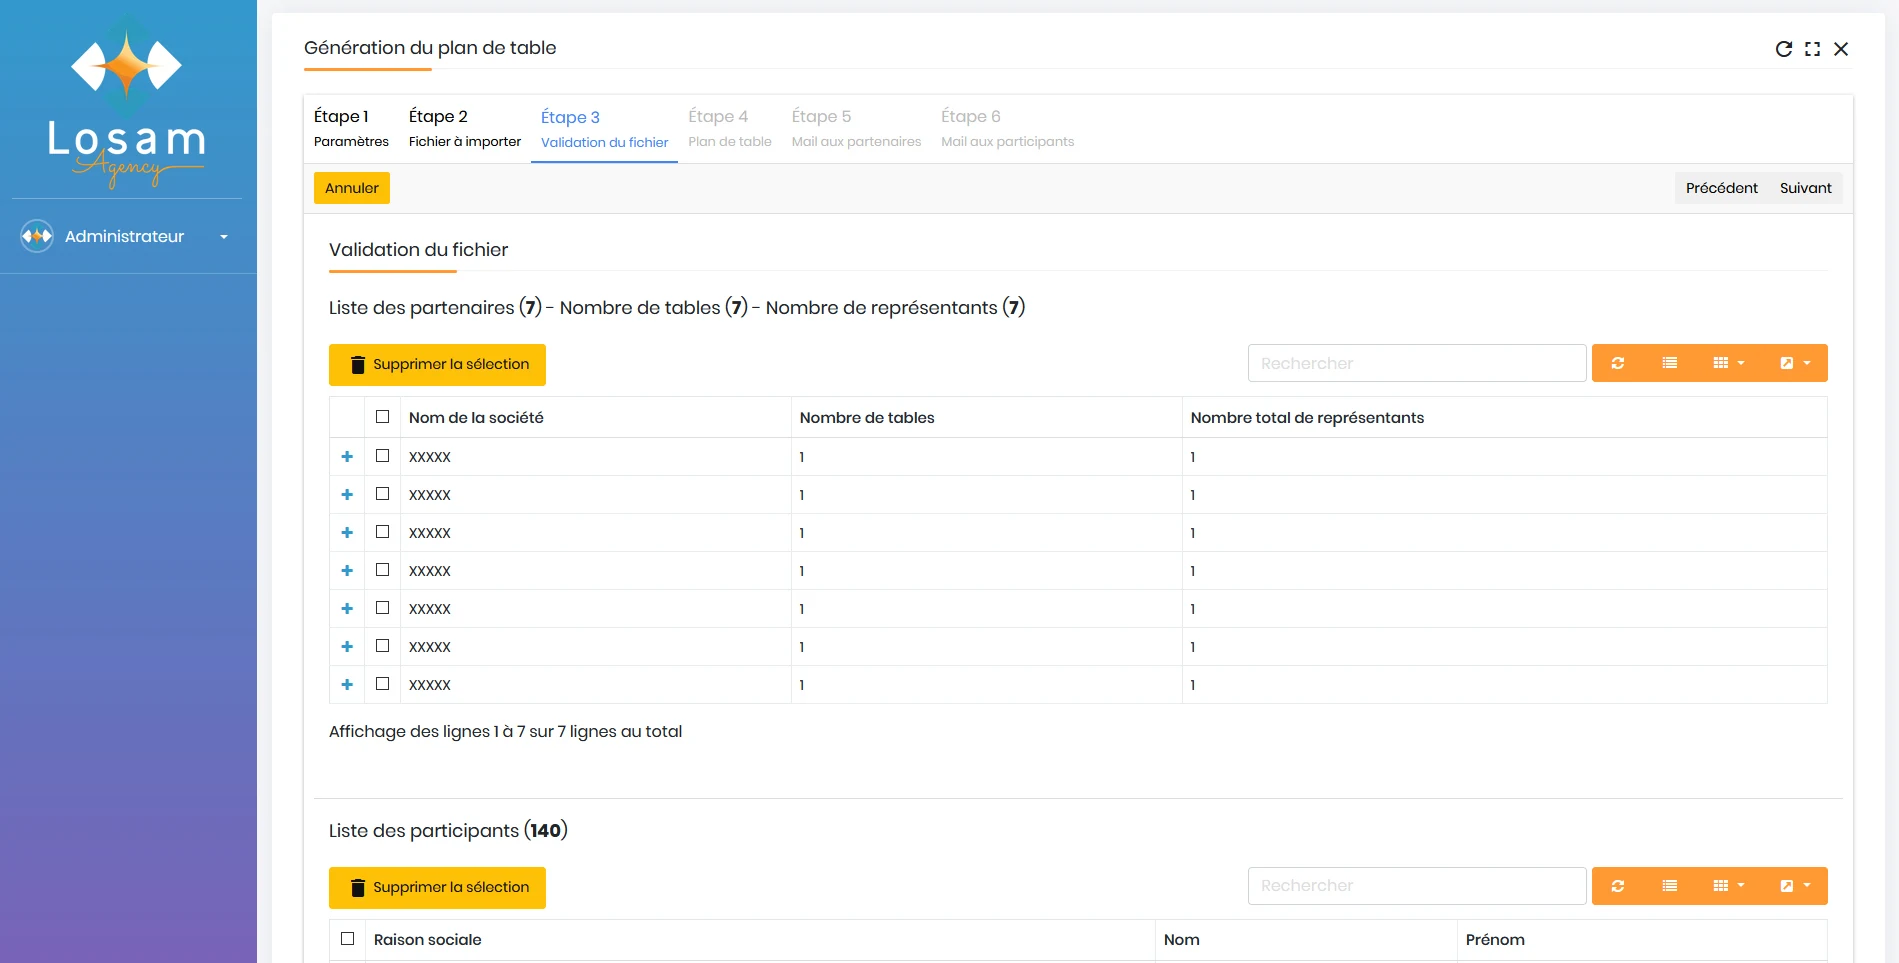Open export dropdown for participants table
This screenshot has height=963, width=1899.
coord(1795,886)
